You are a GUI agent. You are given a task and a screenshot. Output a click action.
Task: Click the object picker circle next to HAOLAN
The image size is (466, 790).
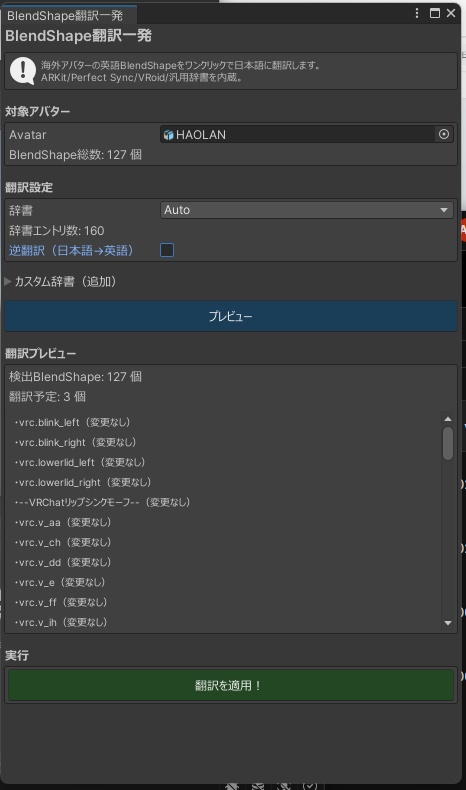(444, 135)
